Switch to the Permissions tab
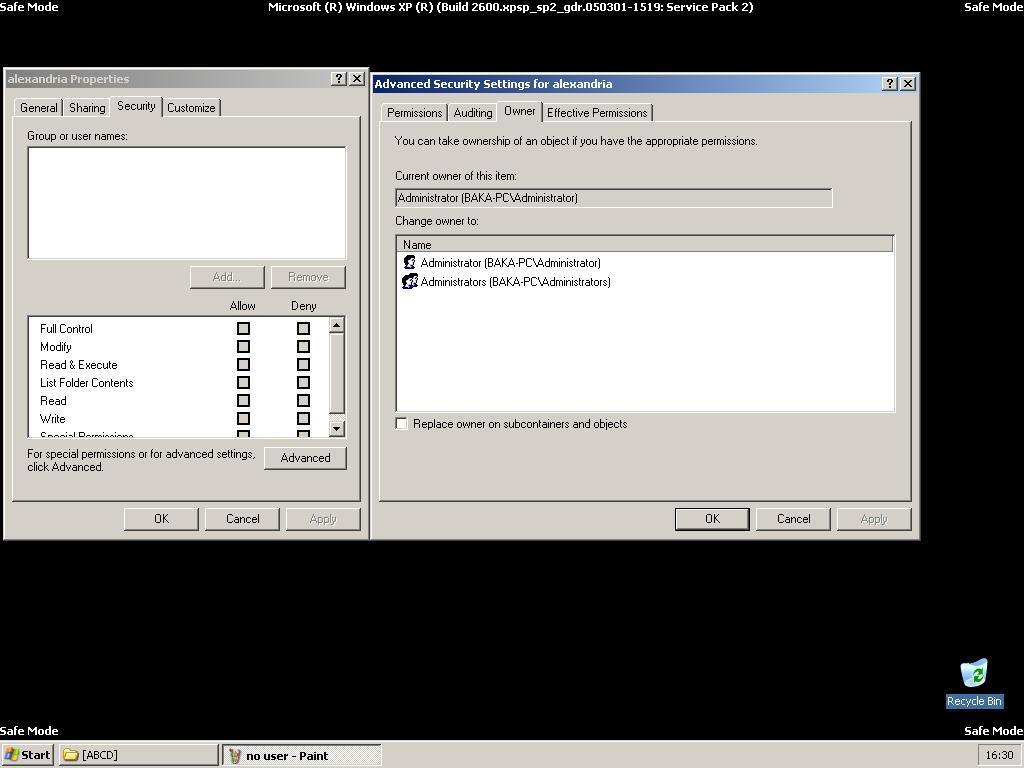 pyautogui.click(x=414, y=112)
